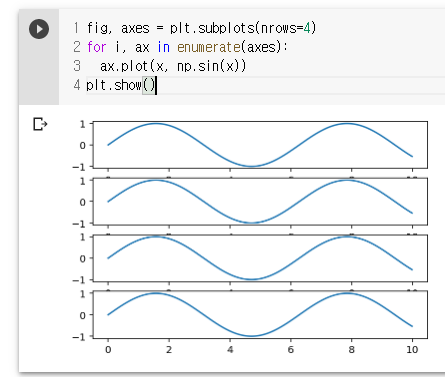Click the bottom sine wave subplot
445x377 pixels.
[260, 315]
